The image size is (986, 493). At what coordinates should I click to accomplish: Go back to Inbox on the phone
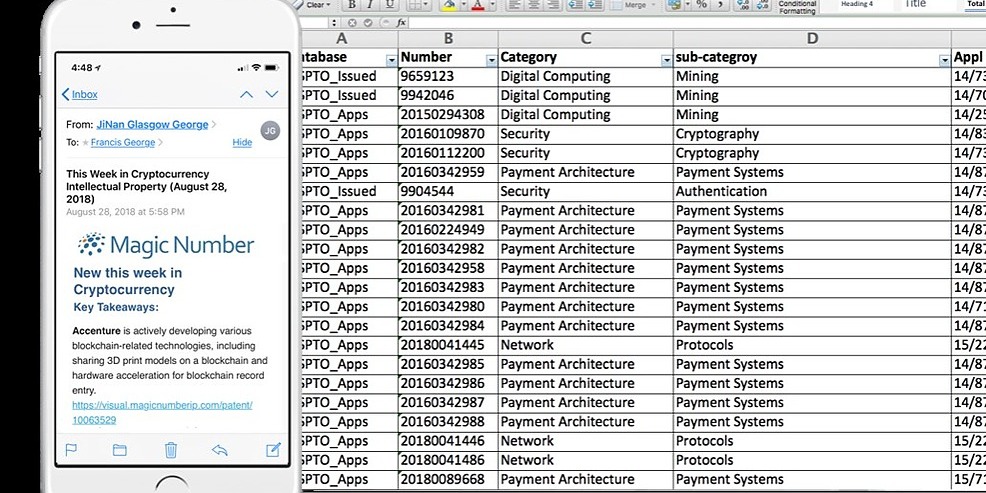79,94
